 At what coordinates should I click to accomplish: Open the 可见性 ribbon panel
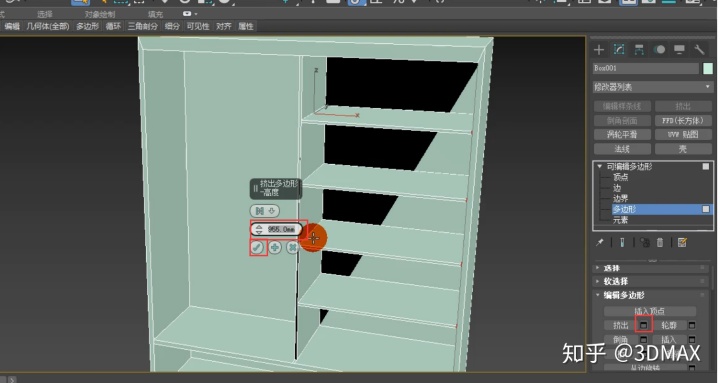pyautogui.click(x=198, y=26)
